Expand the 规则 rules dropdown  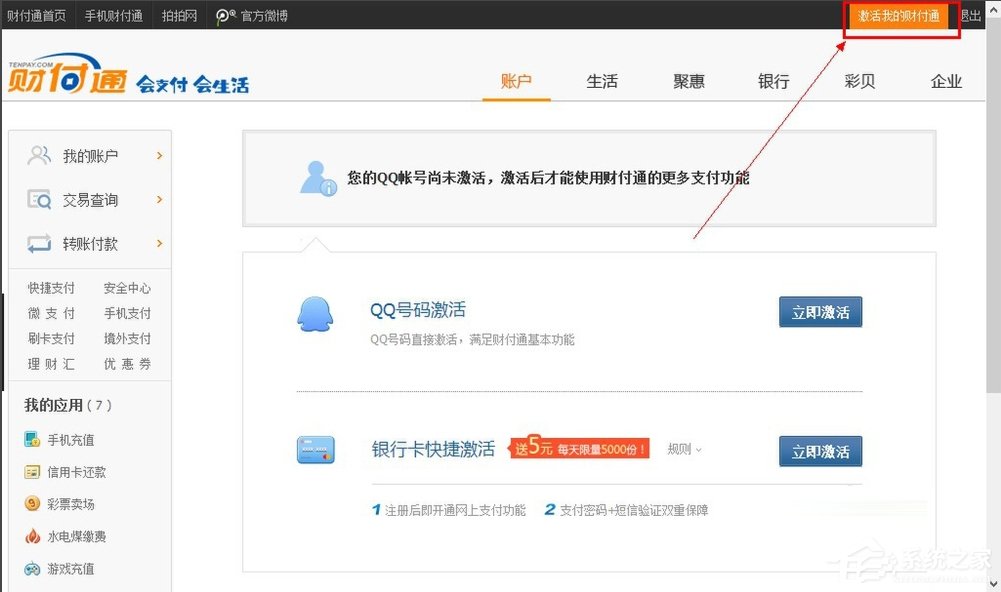tap(685, 449)
